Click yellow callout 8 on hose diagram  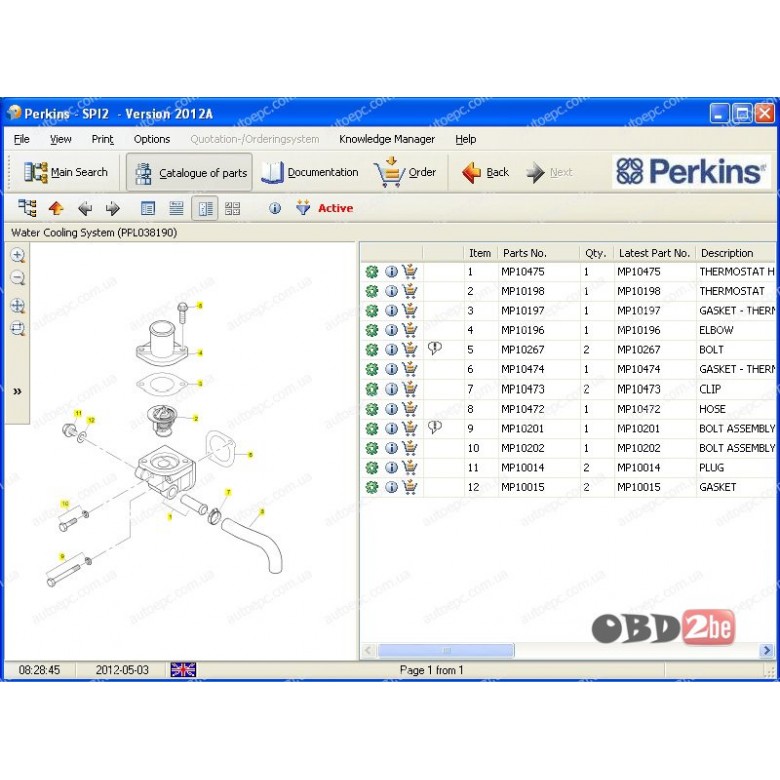(x=262, y=511)
